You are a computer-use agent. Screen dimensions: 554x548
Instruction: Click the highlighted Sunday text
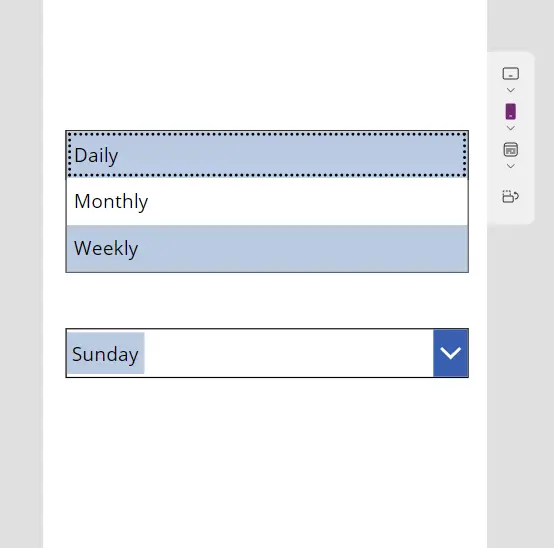(x=105, y=353)
